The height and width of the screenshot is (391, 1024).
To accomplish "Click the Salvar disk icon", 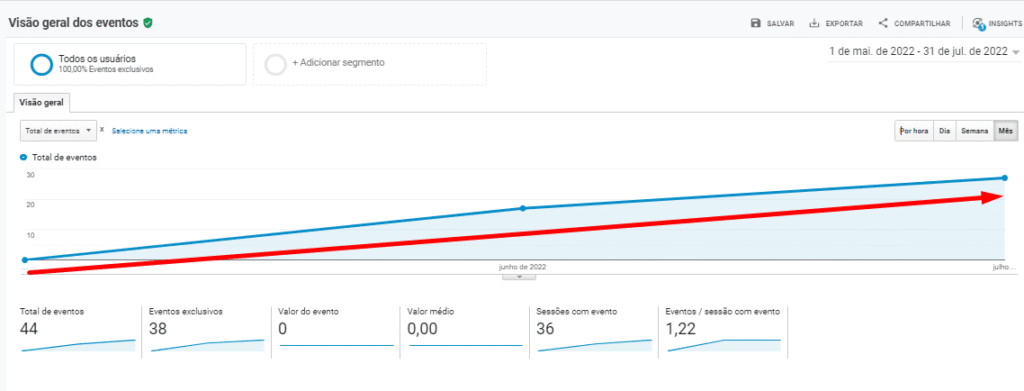I will pyautogui.click(x=756, y=23).
